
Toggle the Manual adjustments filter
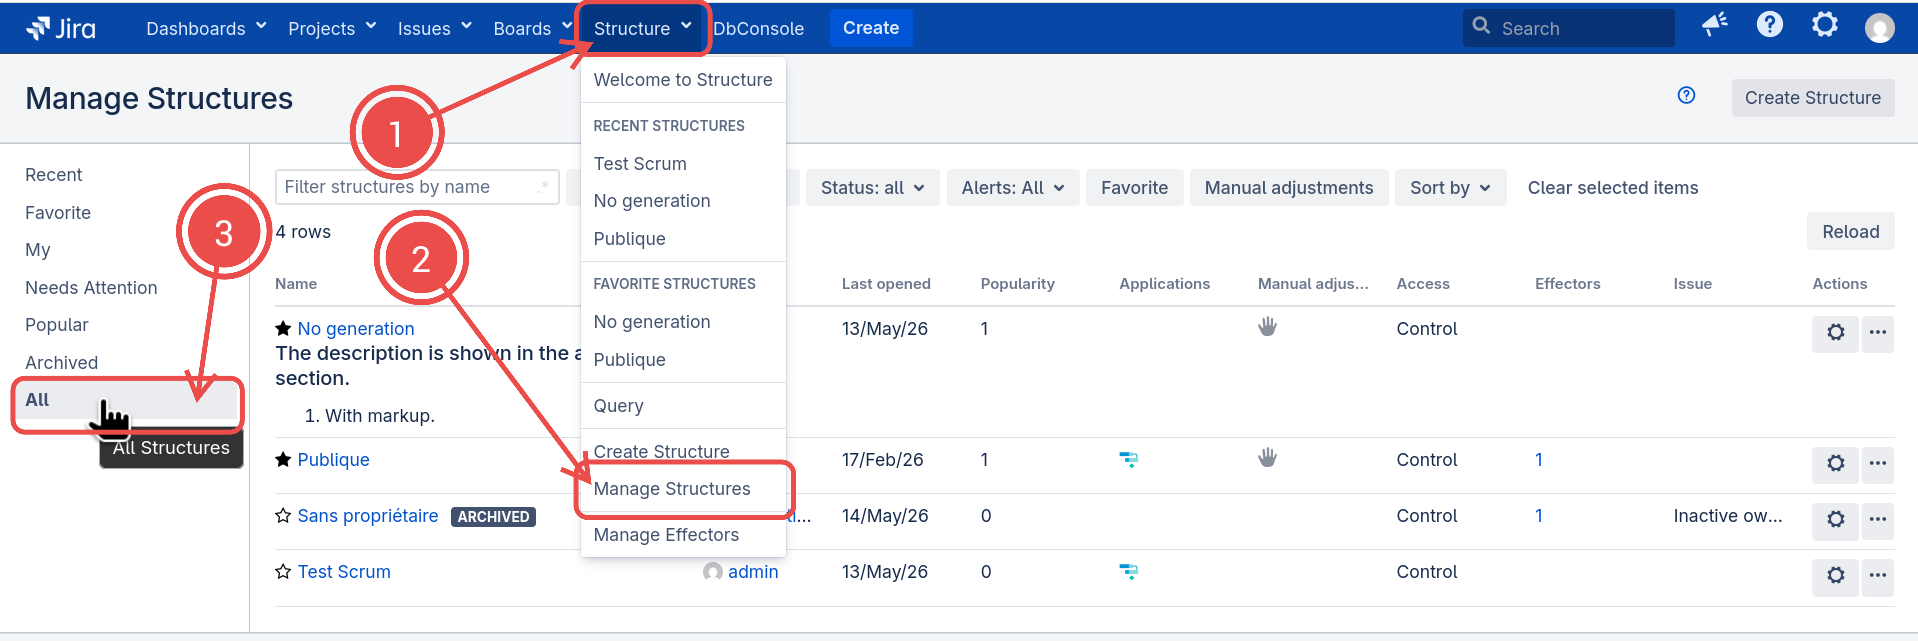click(x=1289, y=188)
